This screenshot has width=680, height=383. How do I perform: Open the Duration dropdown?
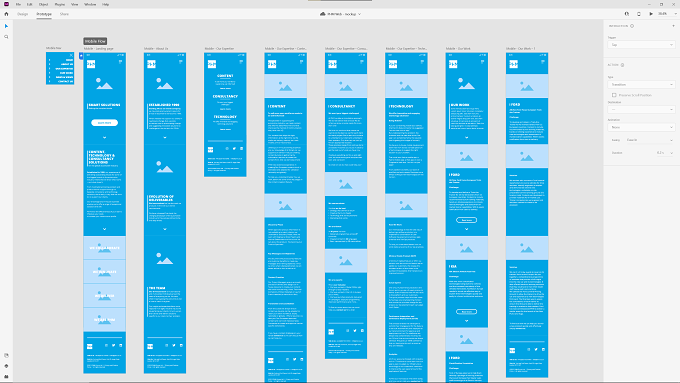click(665, 153)
